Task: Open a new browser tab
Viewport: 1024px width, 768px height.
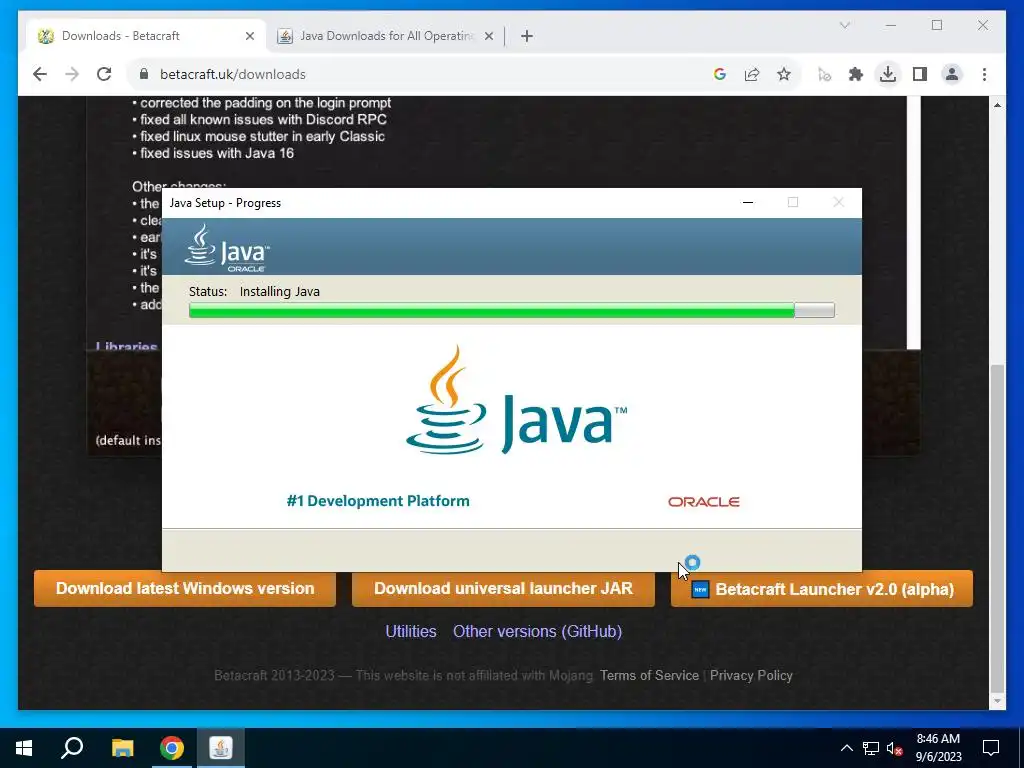Action: point(527,36)
